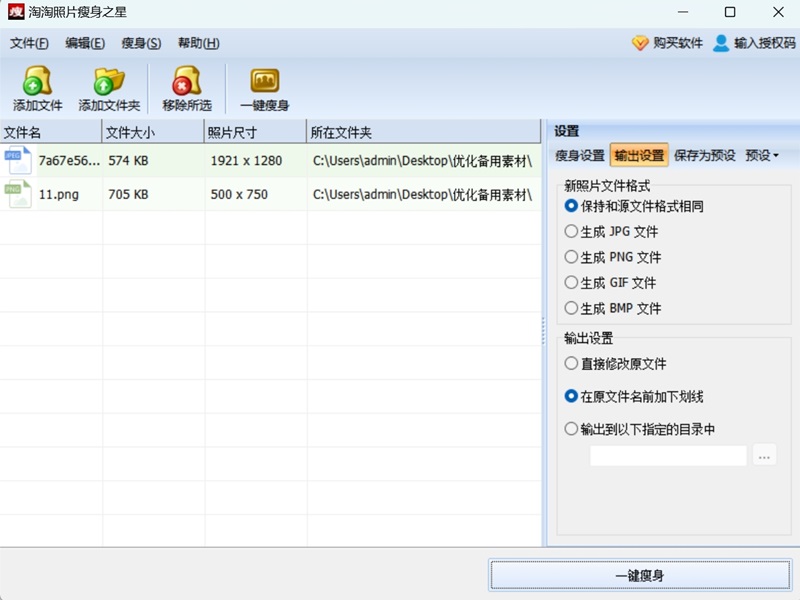Click the JPEG file icon for 7a67e56
800x600 pixels.
pos(18,160)
